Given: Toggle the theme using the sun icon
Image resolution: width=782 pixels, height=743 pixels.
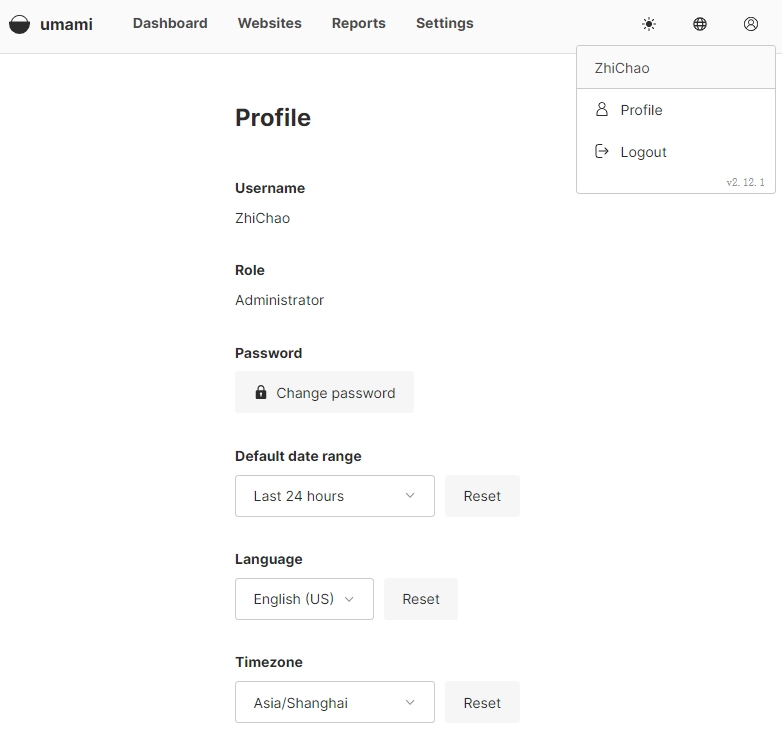Looking at the screenshot, I should pyautogui.click(x=649, y=24).
